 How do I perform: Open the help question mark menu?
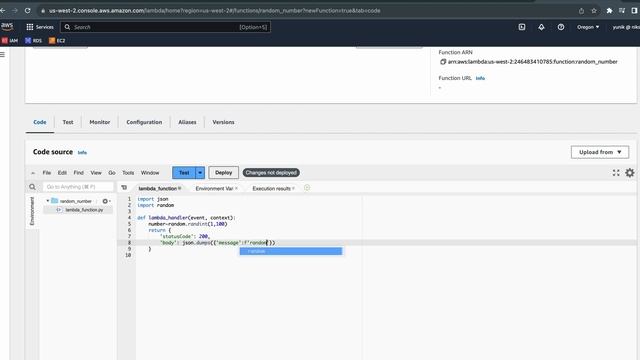coord(561,27)
